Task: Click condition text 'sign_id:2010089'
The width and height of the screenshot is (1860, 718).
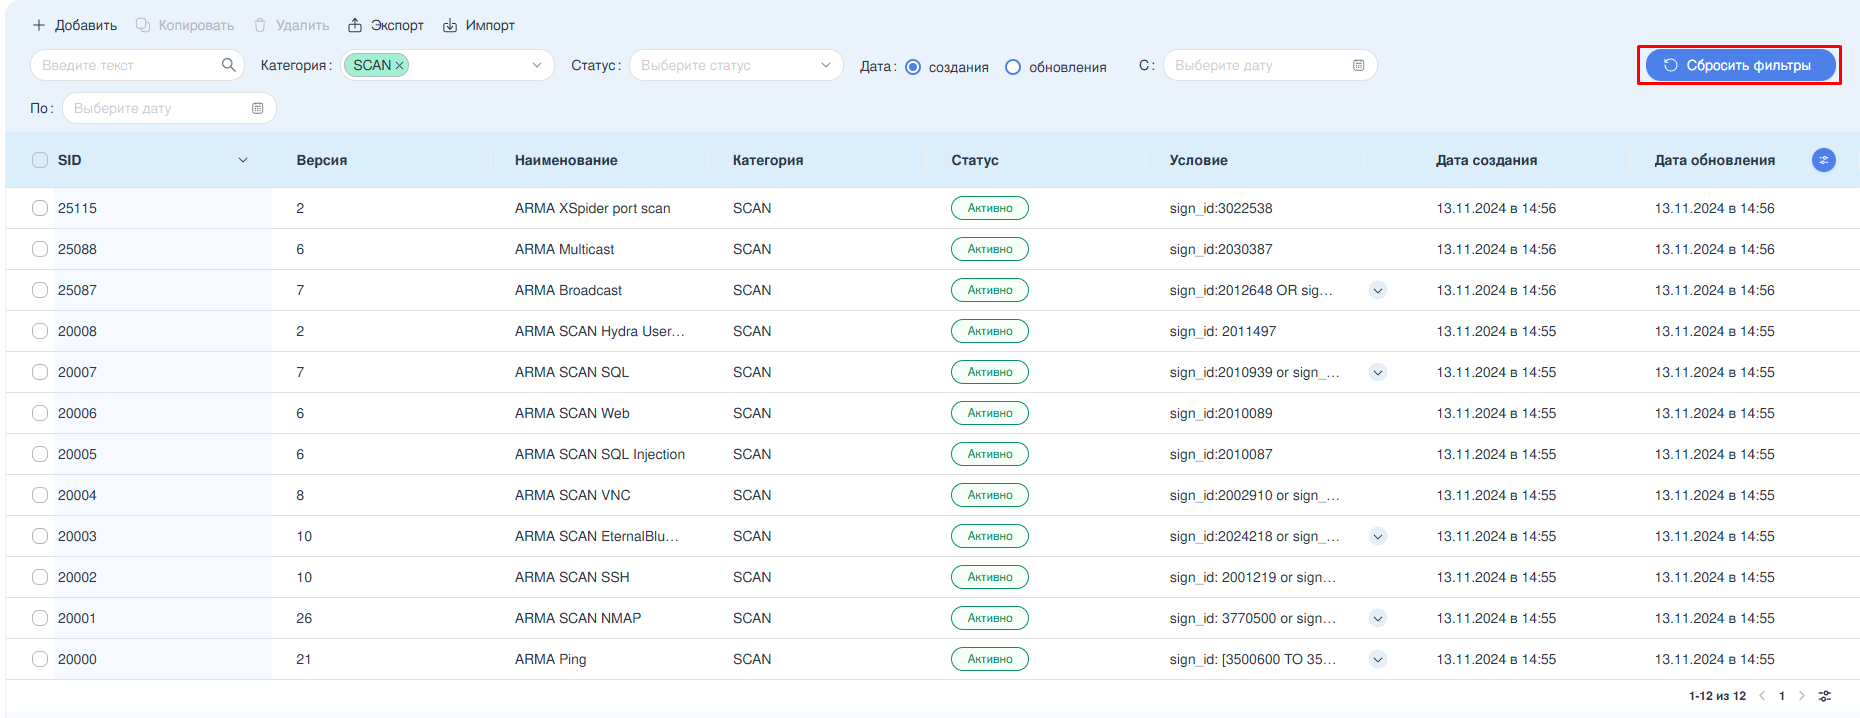Action: click(1221, 413)
